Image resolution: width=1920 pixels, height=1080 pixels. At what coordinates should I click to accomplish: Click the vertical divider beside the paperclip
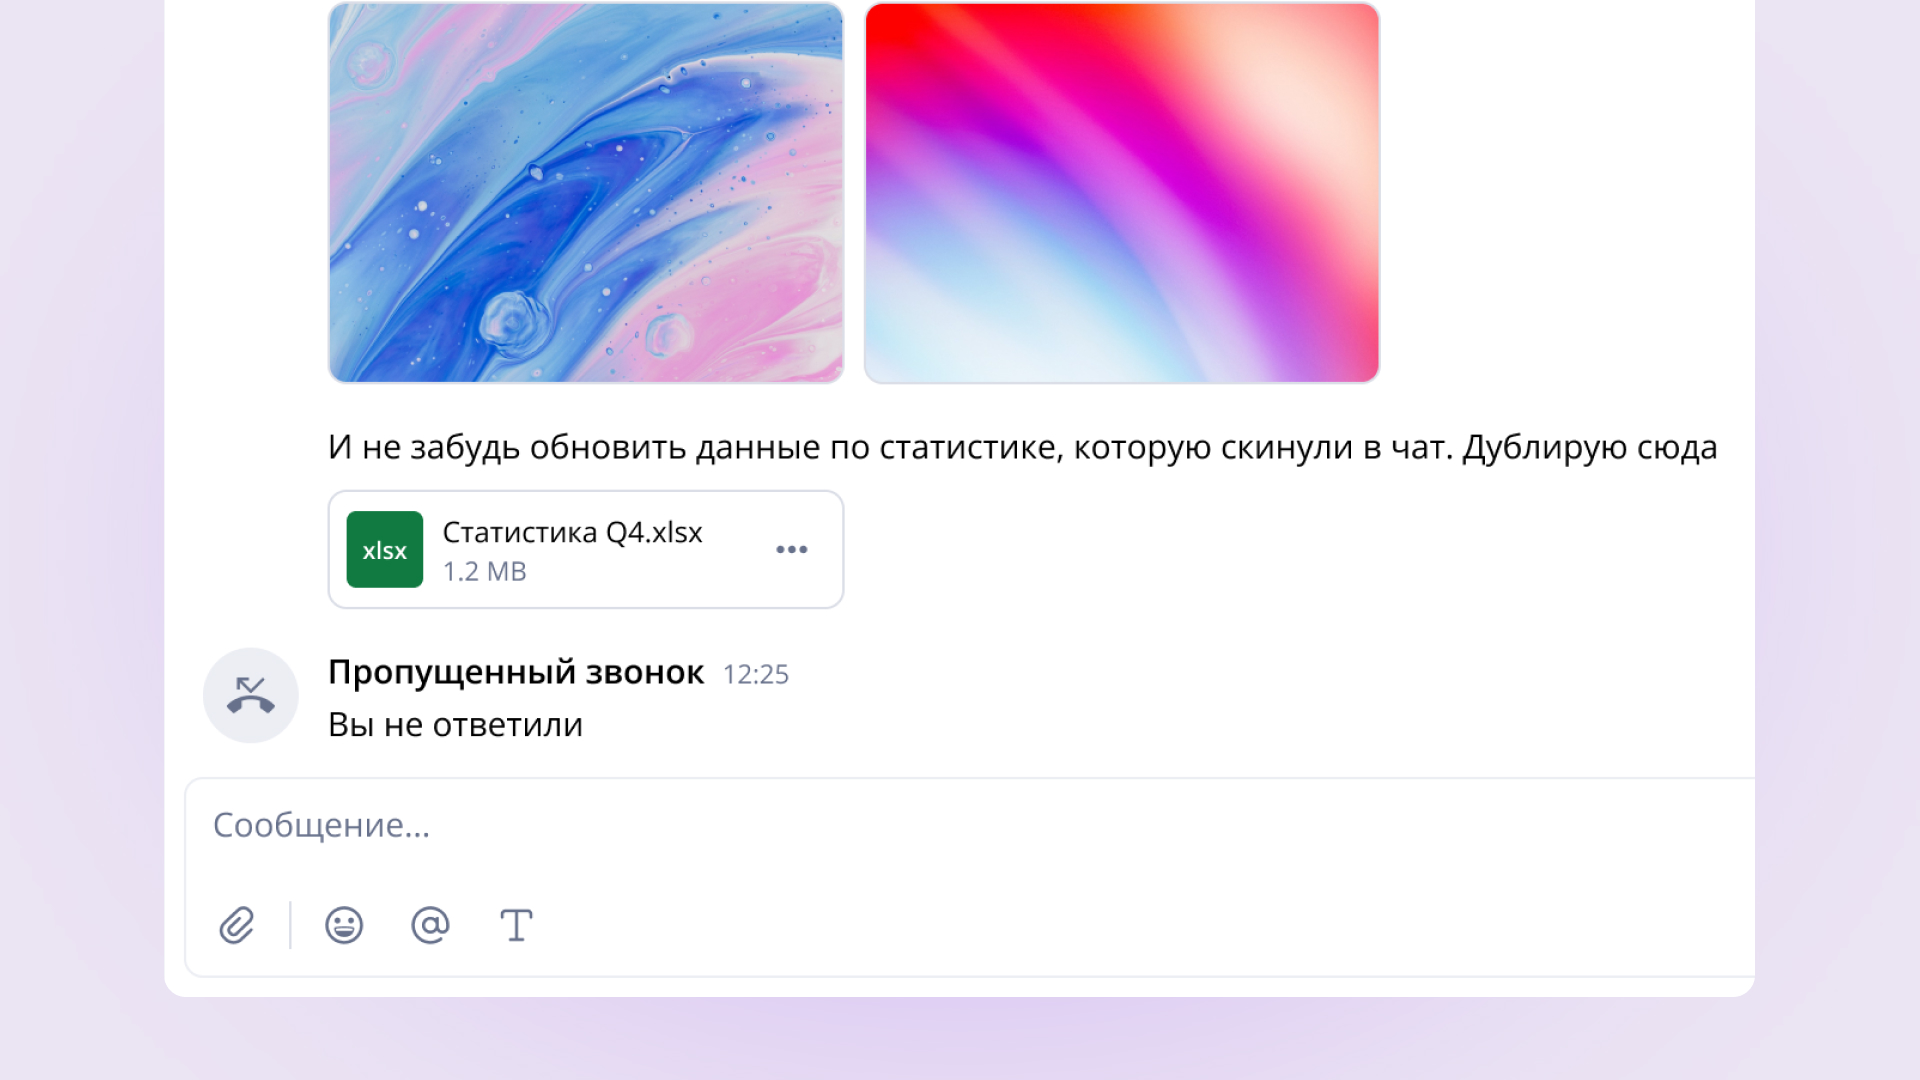(290, 925)
